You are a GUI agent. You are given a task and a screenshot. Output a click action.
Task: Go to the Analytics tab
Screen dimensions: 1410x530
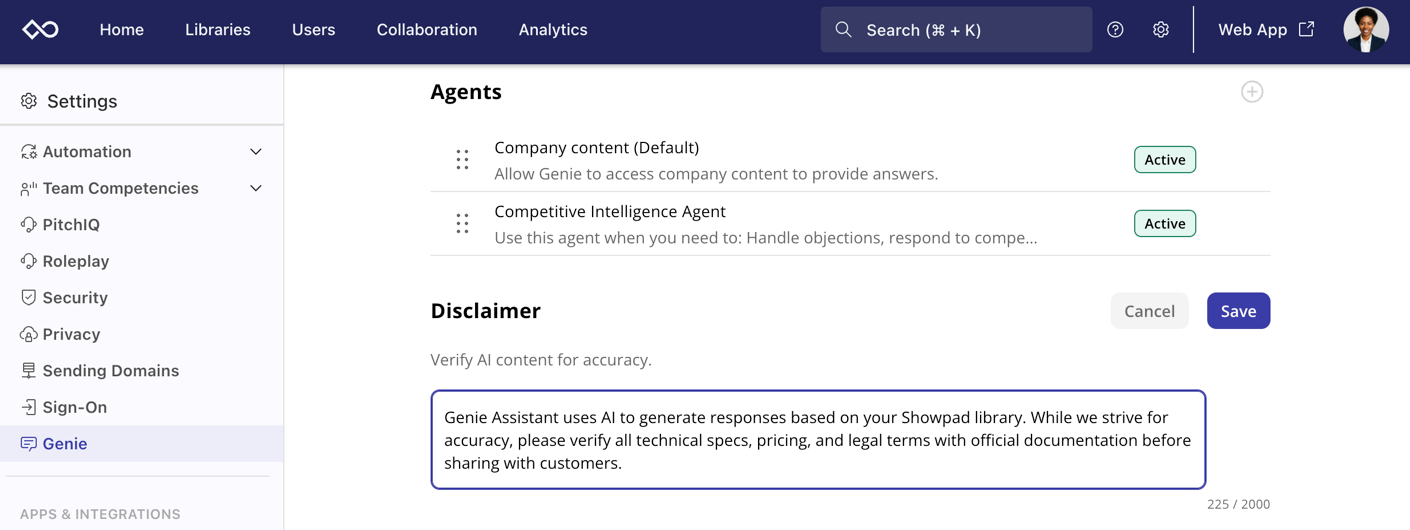click(552, 30)
